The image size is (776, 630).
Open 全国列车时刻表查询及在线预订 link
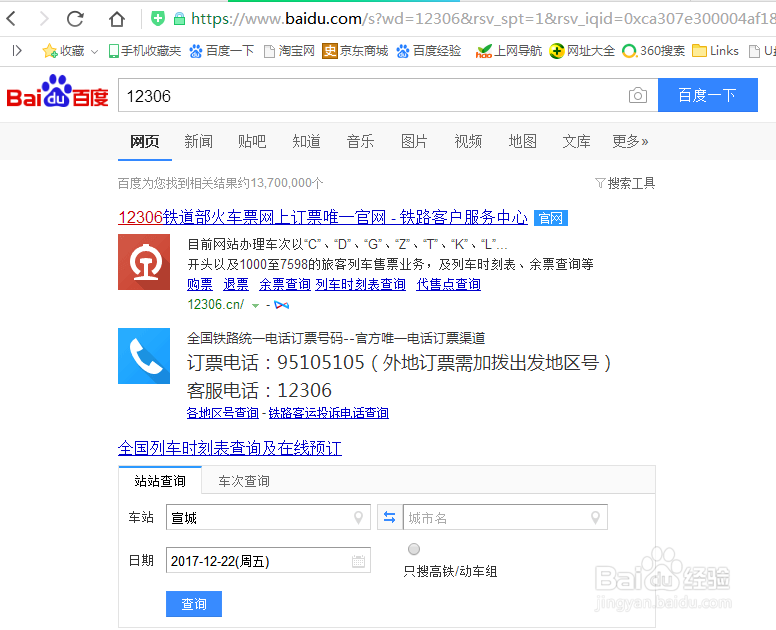(230, 448)
